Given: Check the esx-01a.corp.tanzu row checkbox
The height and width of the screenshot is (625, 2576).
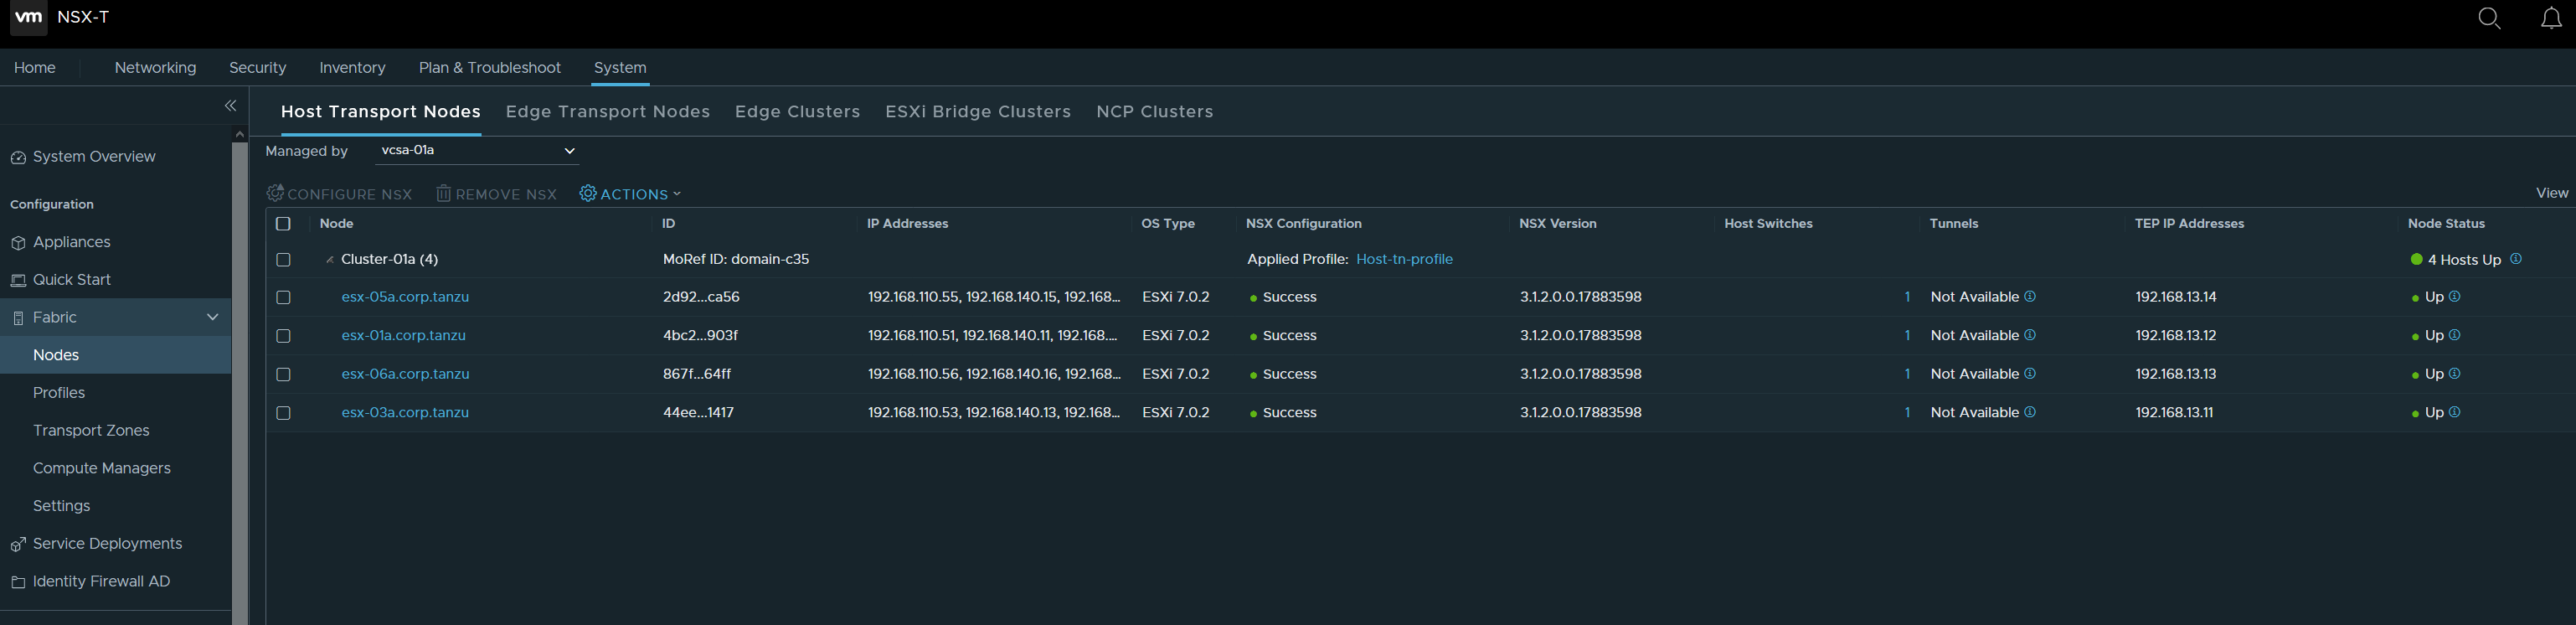Looking at the screenshot, I should 283,336.
